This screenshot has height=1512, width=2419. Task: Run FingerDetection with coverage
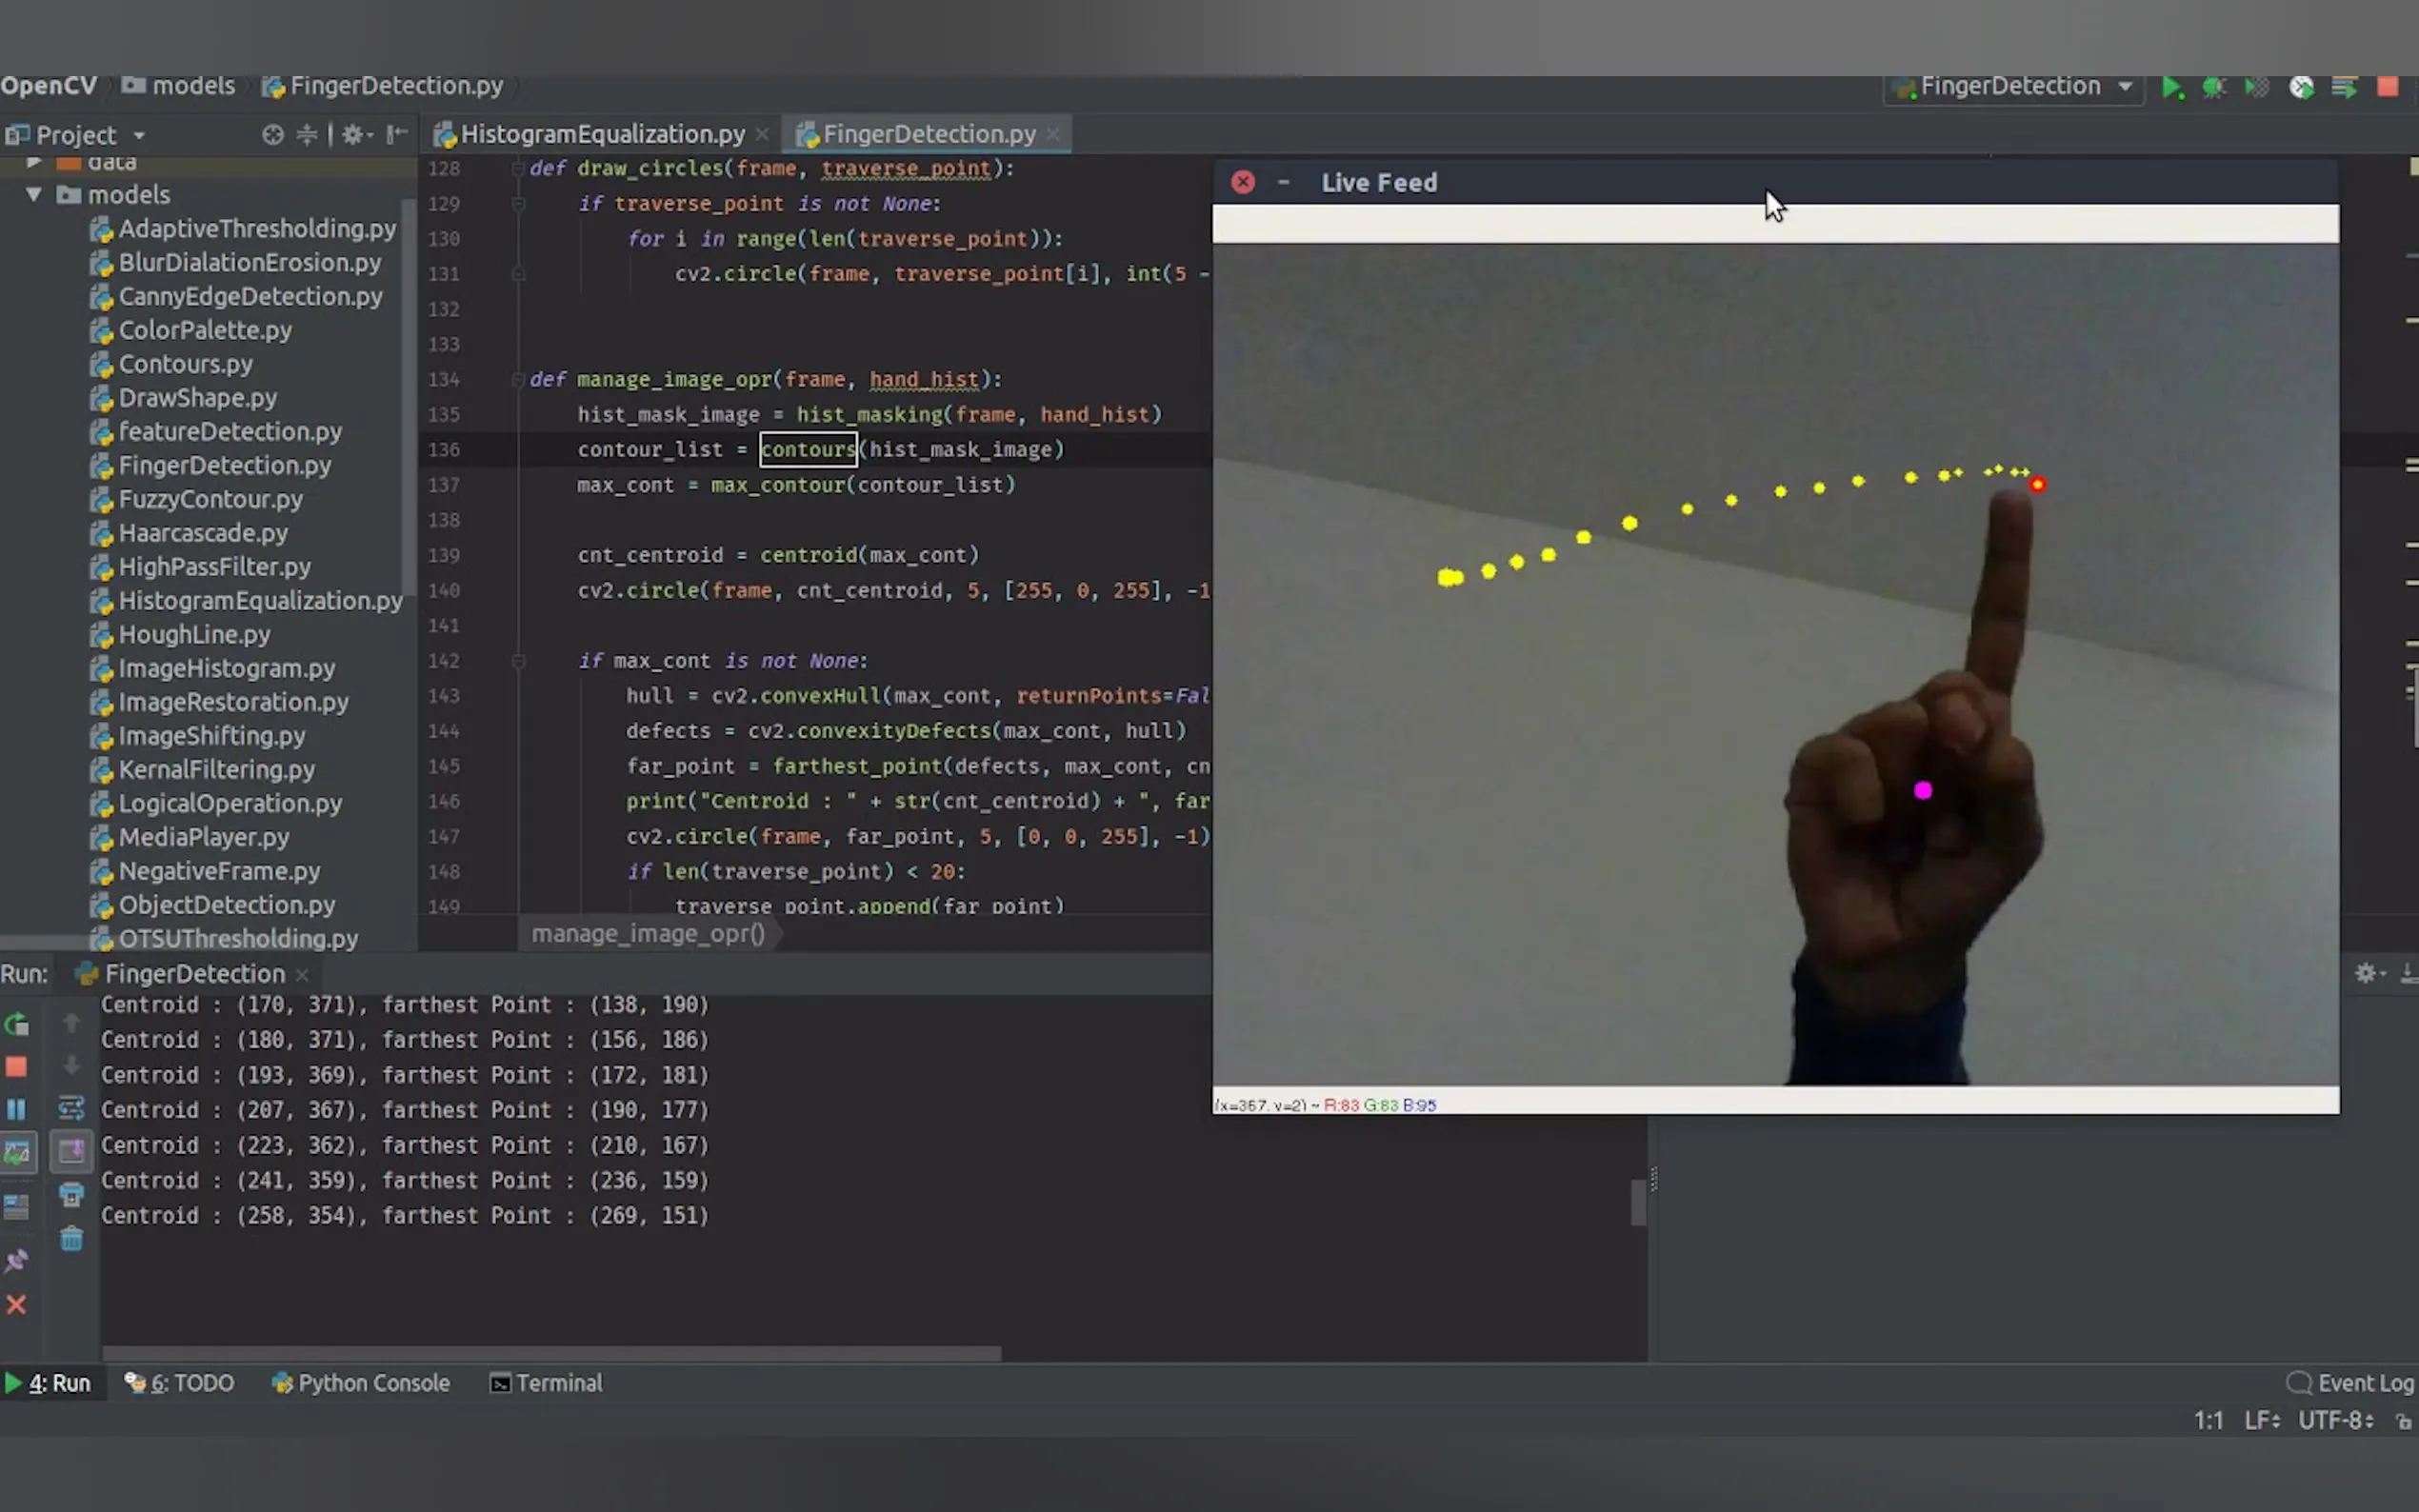[x=2258, y=87]
